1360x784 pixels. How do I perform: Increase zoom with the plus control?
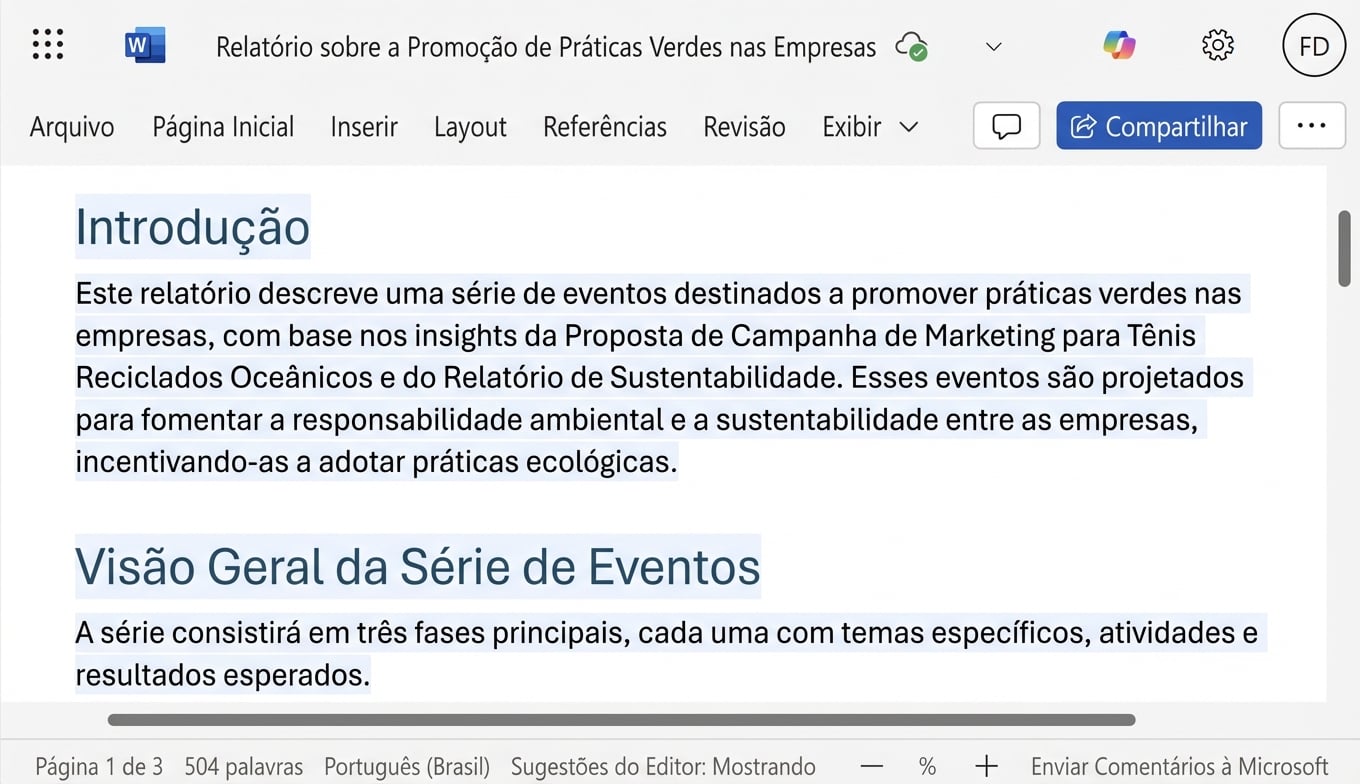985,766
